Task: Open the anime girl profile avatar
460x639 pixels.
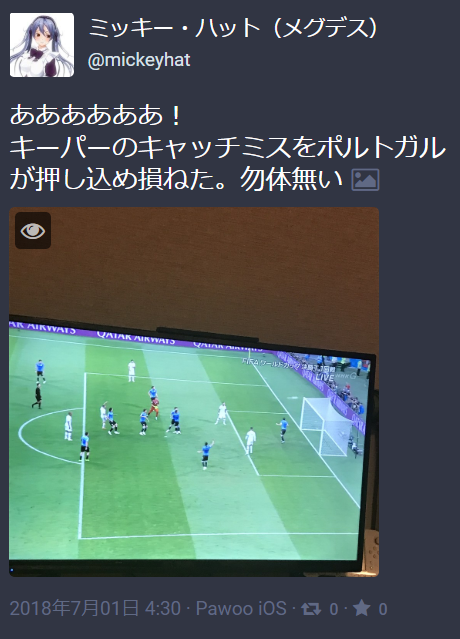Action: click(x=42, y=45)
